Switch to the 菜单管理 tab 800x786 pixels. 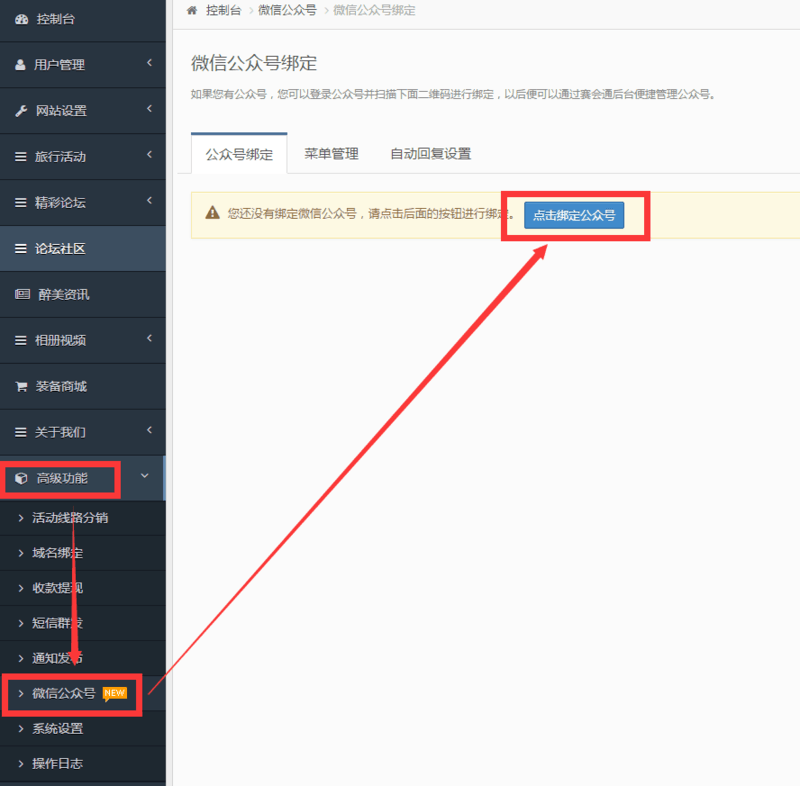[331, 153]
